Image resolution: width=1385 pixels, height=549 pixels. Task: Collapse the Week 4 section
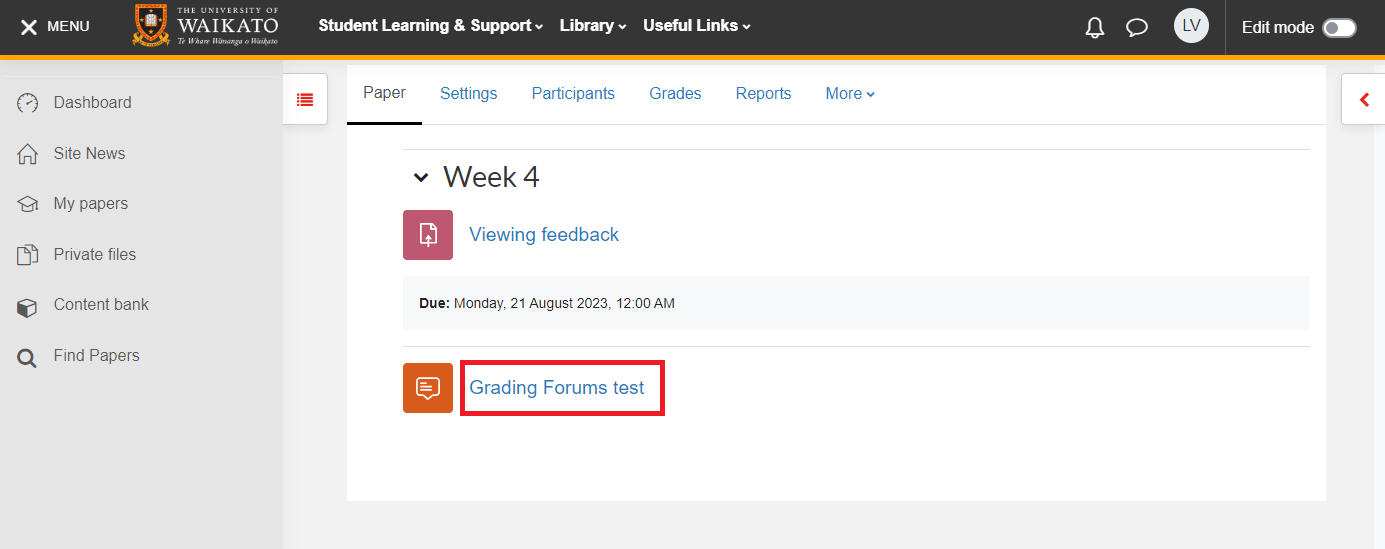point(421,178)
